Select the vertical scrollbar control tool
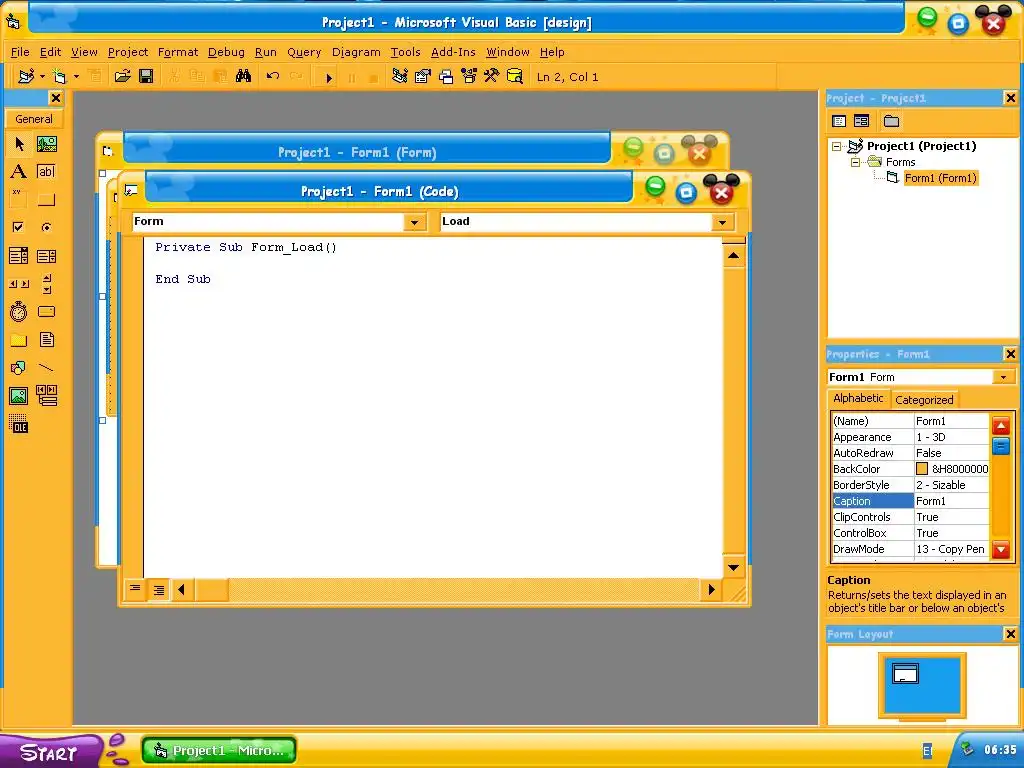Screen dimensions: 1024x768 tap(46, 283)
